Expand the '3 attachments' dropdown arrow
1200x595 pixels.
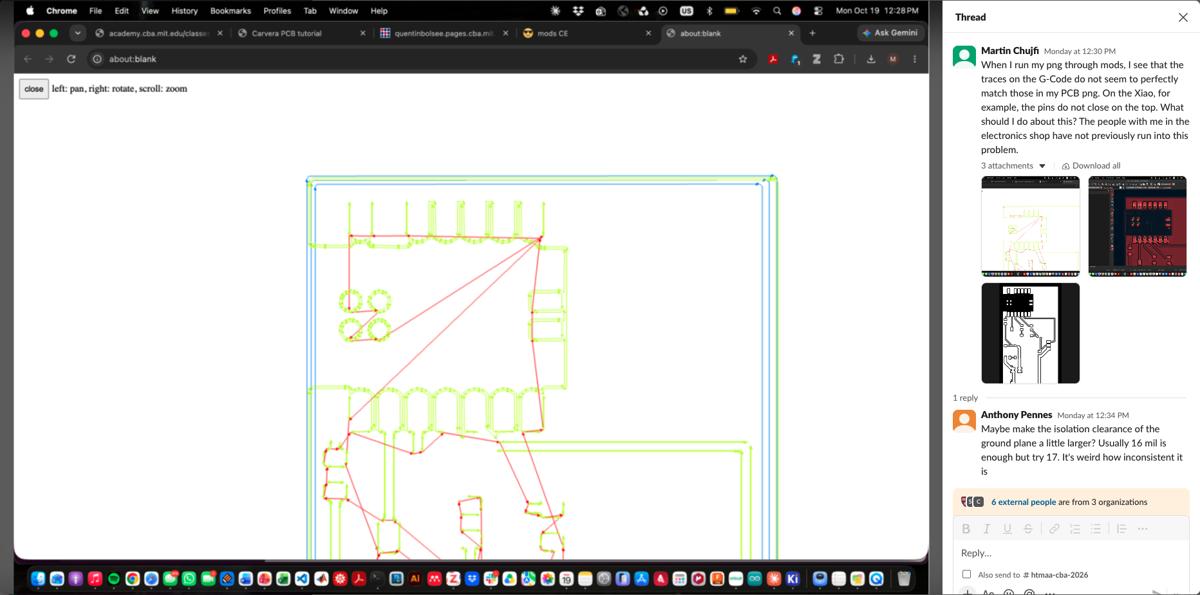(x=1042, y=166)
